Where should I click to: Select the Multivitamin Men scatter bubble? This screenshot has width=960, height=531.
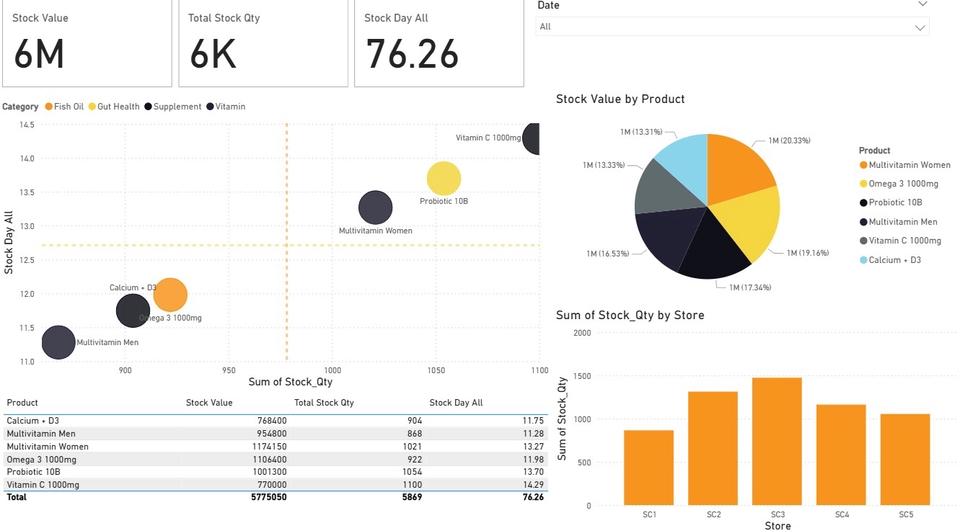[x=58, y=343]
